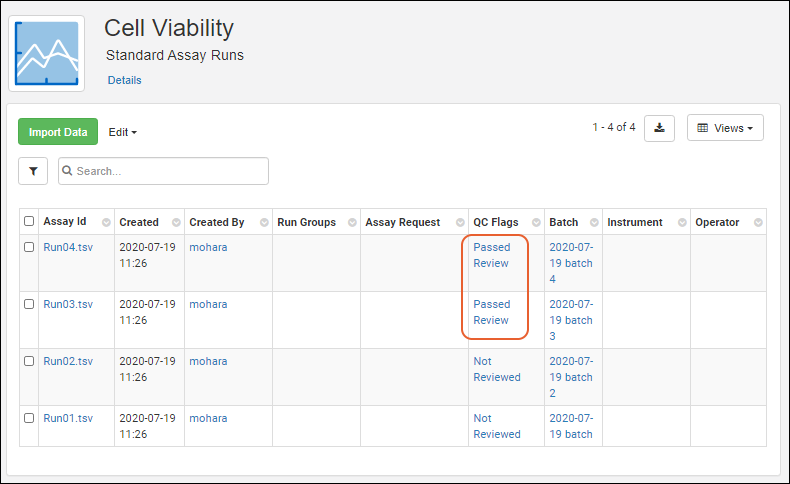Open the Details link

[x=125, y=80]
